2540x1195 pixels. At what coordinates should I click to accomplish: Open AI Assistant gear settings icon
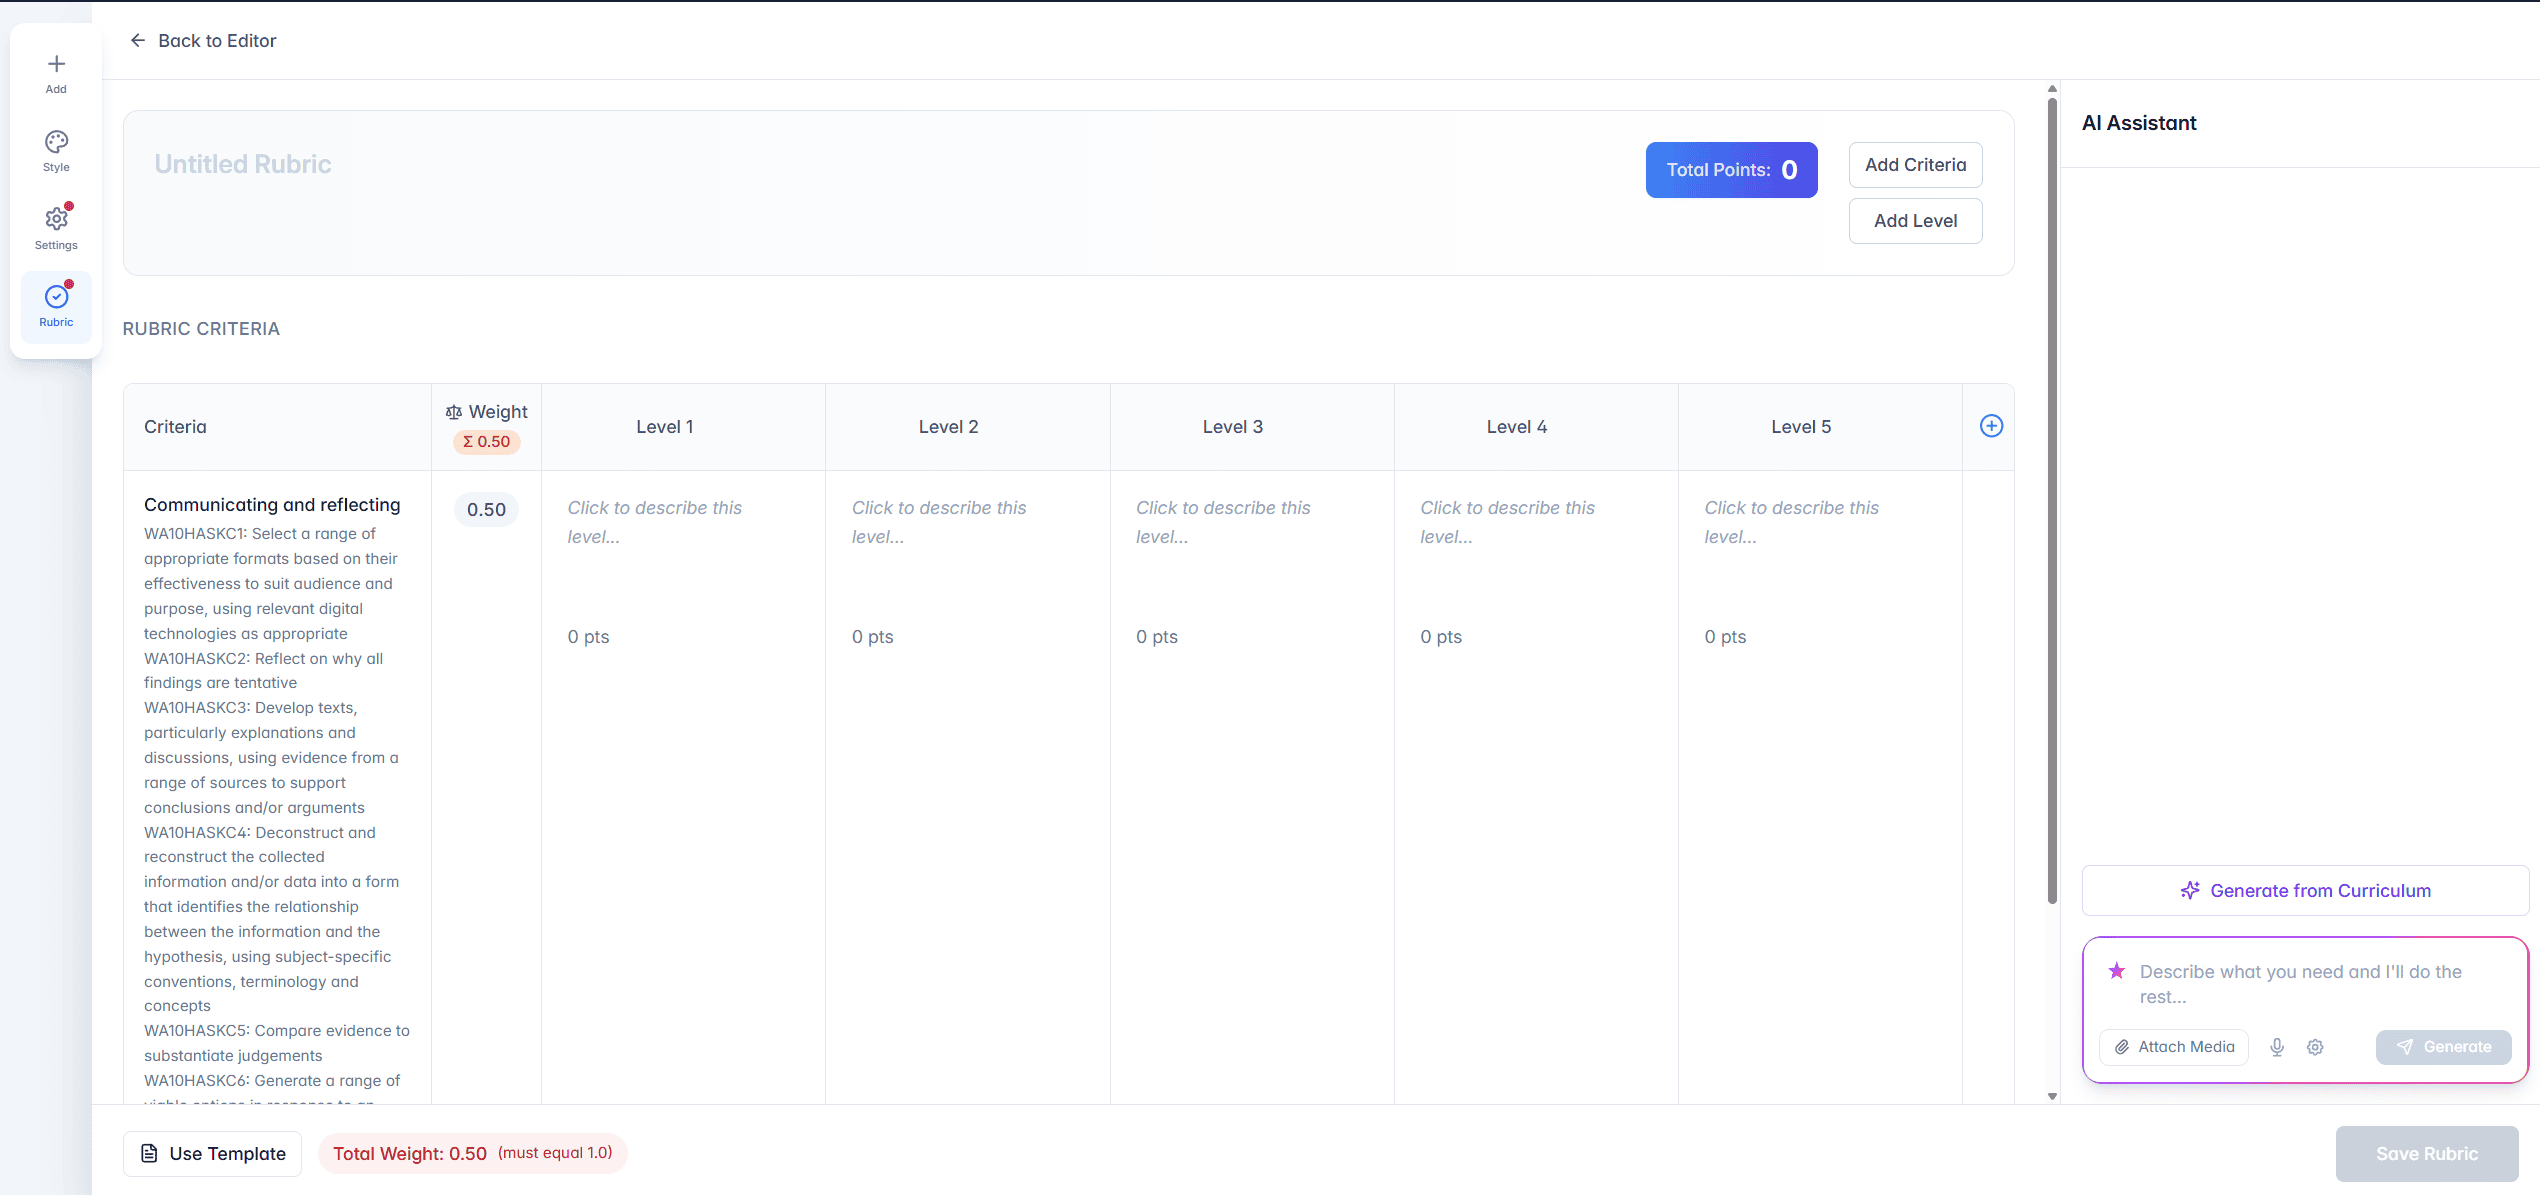(2315, 1047)
